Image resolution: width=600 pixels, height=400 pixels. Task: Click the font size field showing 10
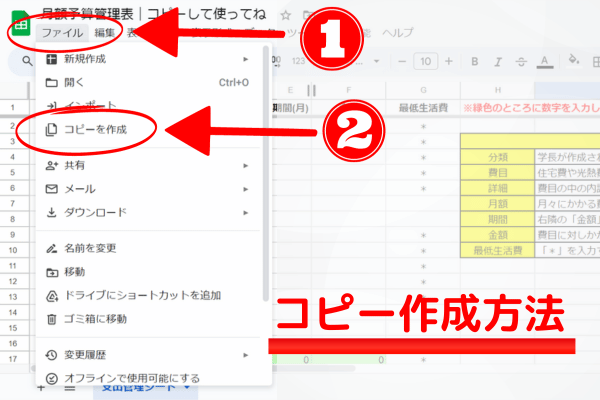click(426, 61)
